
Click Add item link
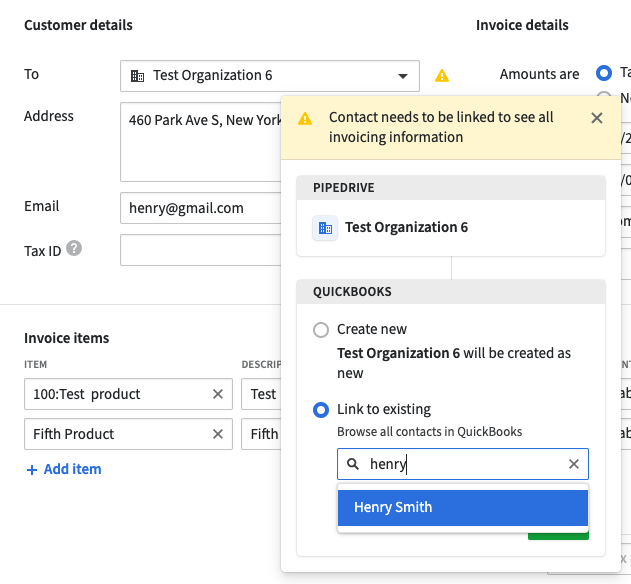coord(64,469)
